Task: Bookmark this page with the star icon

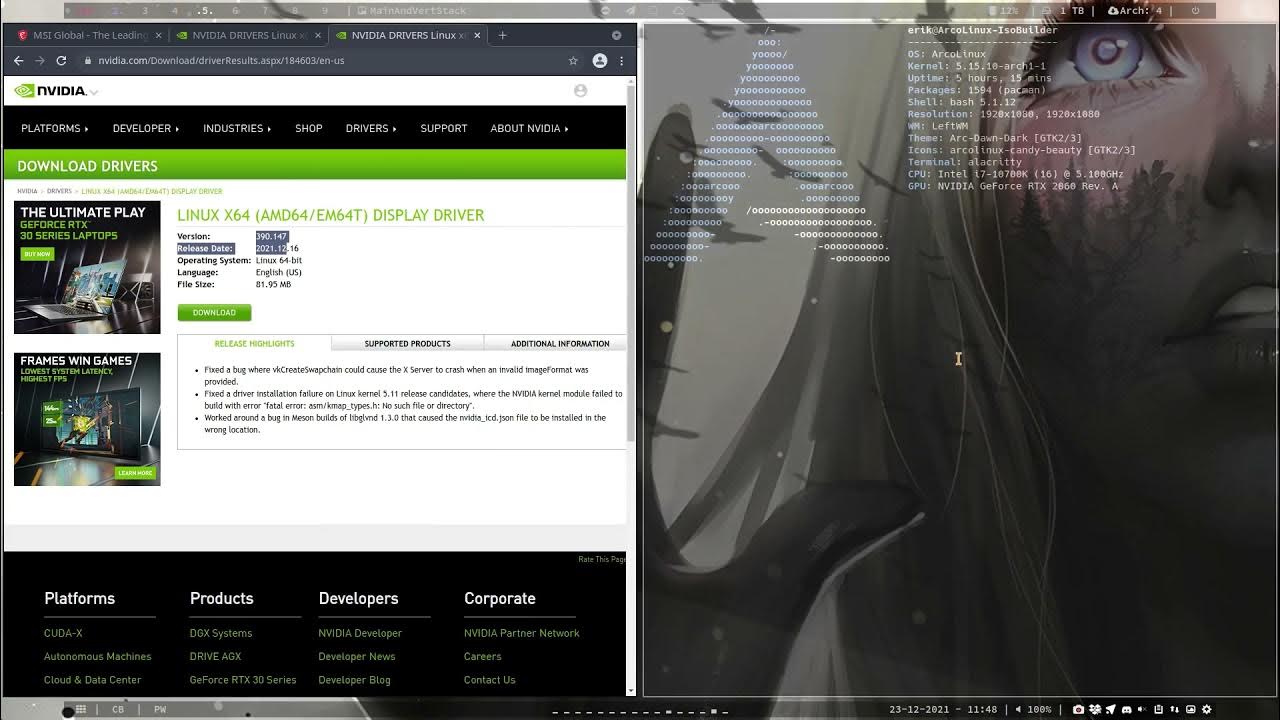Action: [x=573, y=60]
